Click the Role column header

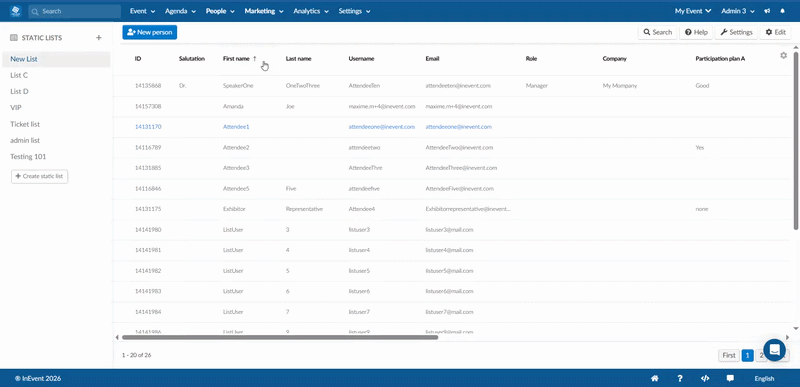[x=531, y=59]
